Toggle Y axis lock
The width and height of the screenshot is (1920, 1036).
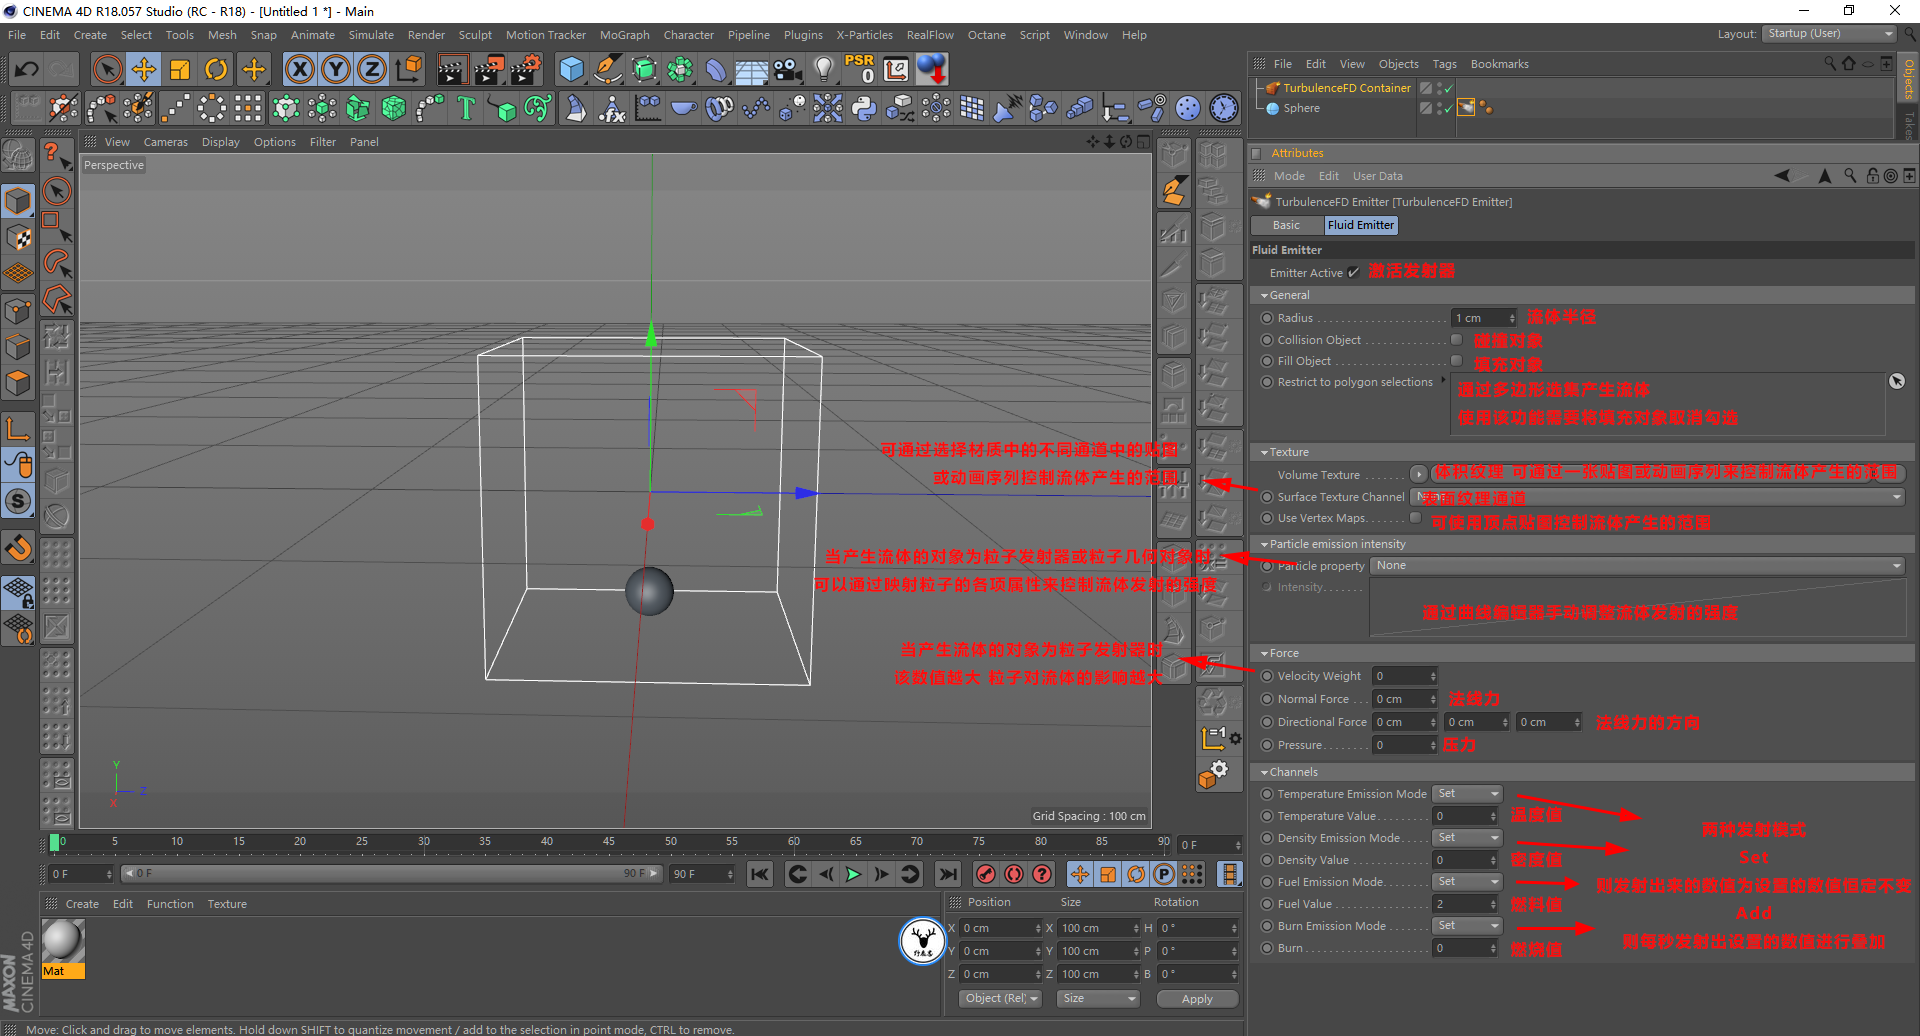coord(336,69)
